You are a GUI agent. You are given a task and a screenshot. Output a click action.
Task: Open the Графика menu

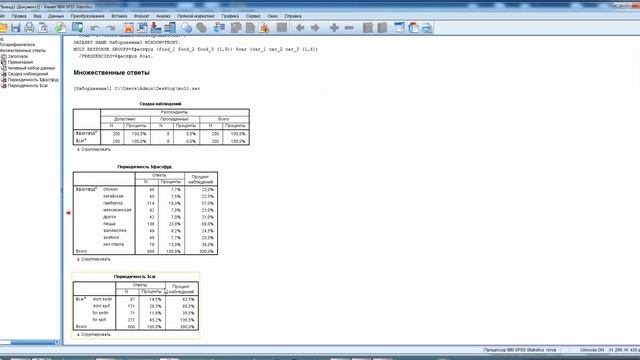[x=230, y=16]
